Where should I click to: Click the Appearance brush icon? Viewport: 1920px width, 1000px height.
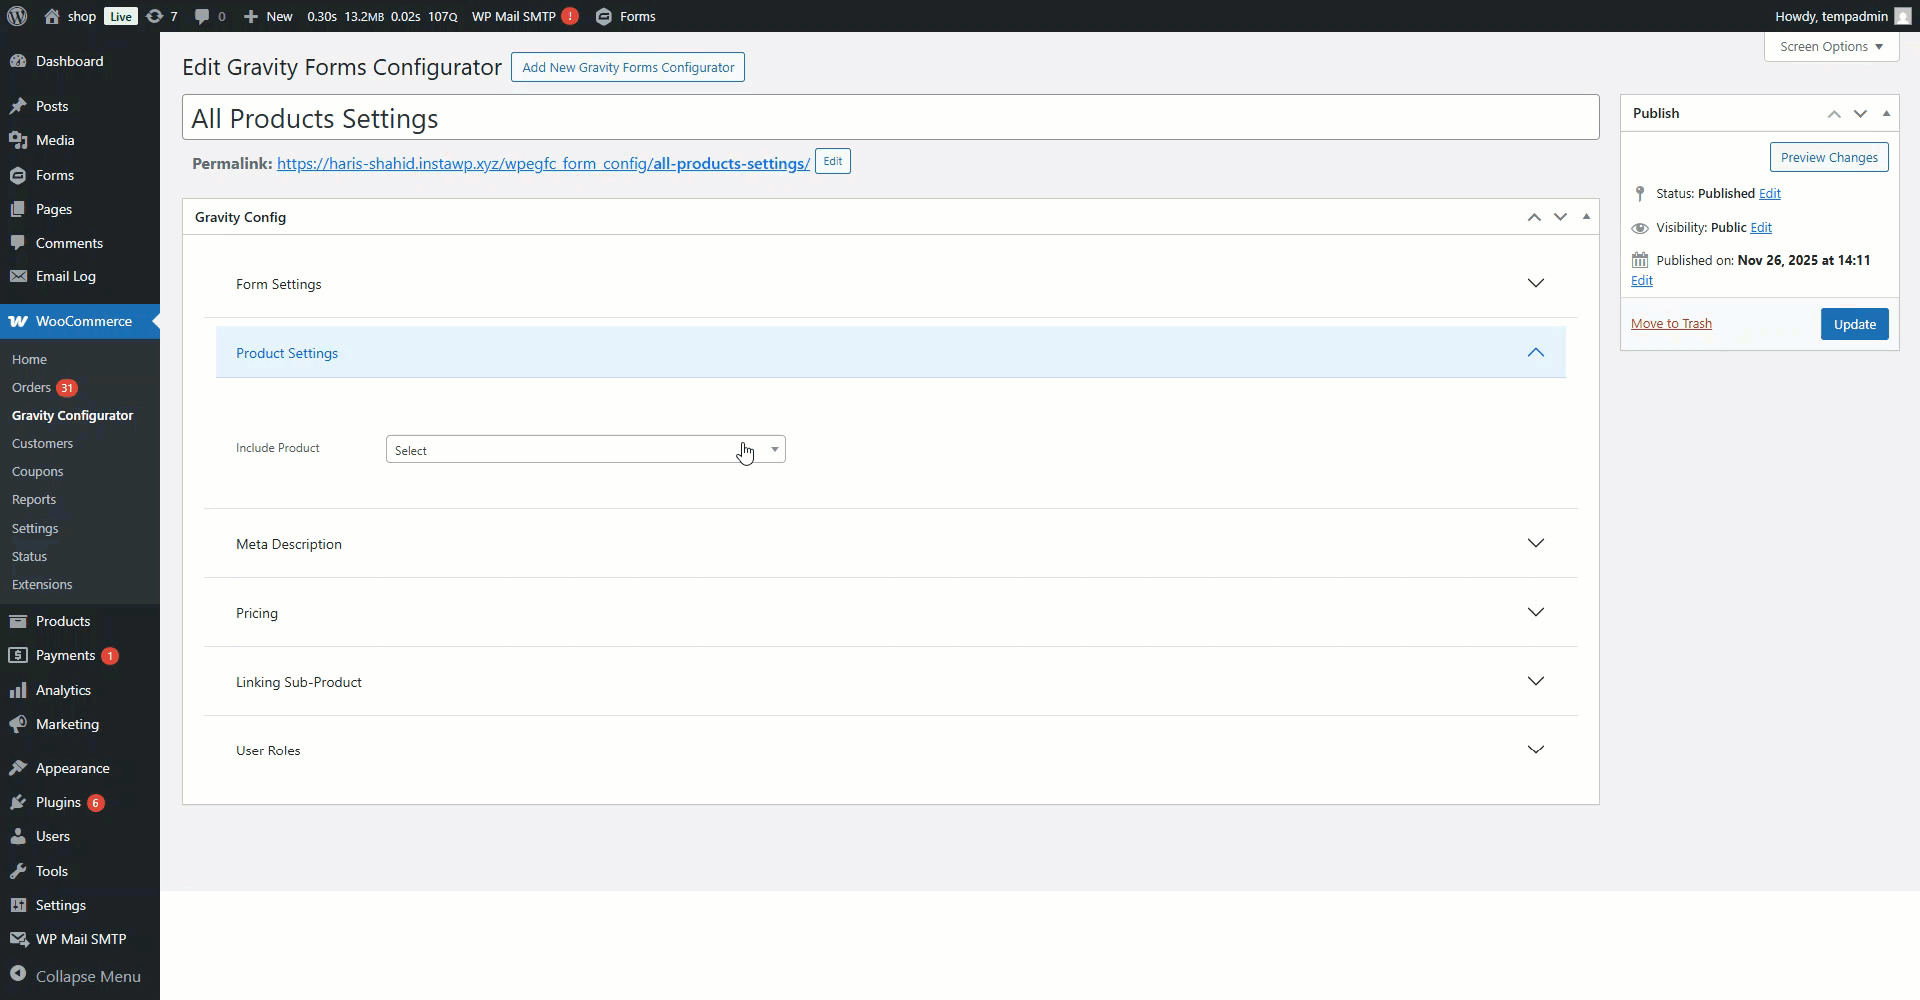click(18, 768)
